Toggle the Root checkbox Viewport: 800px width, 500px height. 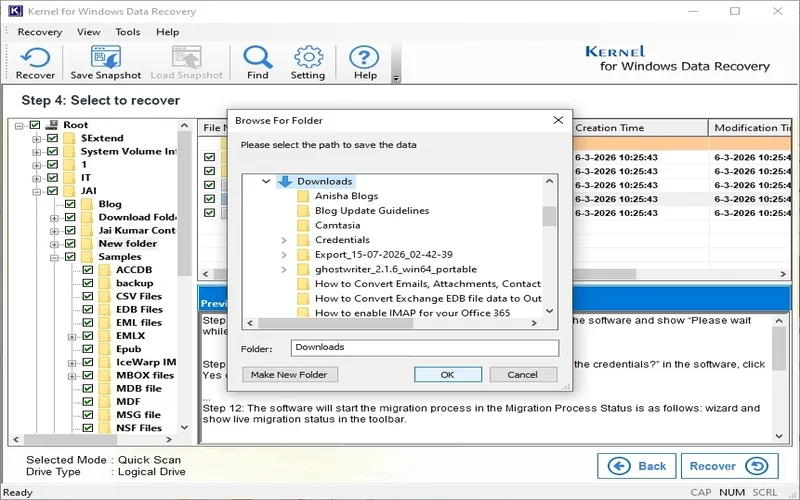[35, 124]
